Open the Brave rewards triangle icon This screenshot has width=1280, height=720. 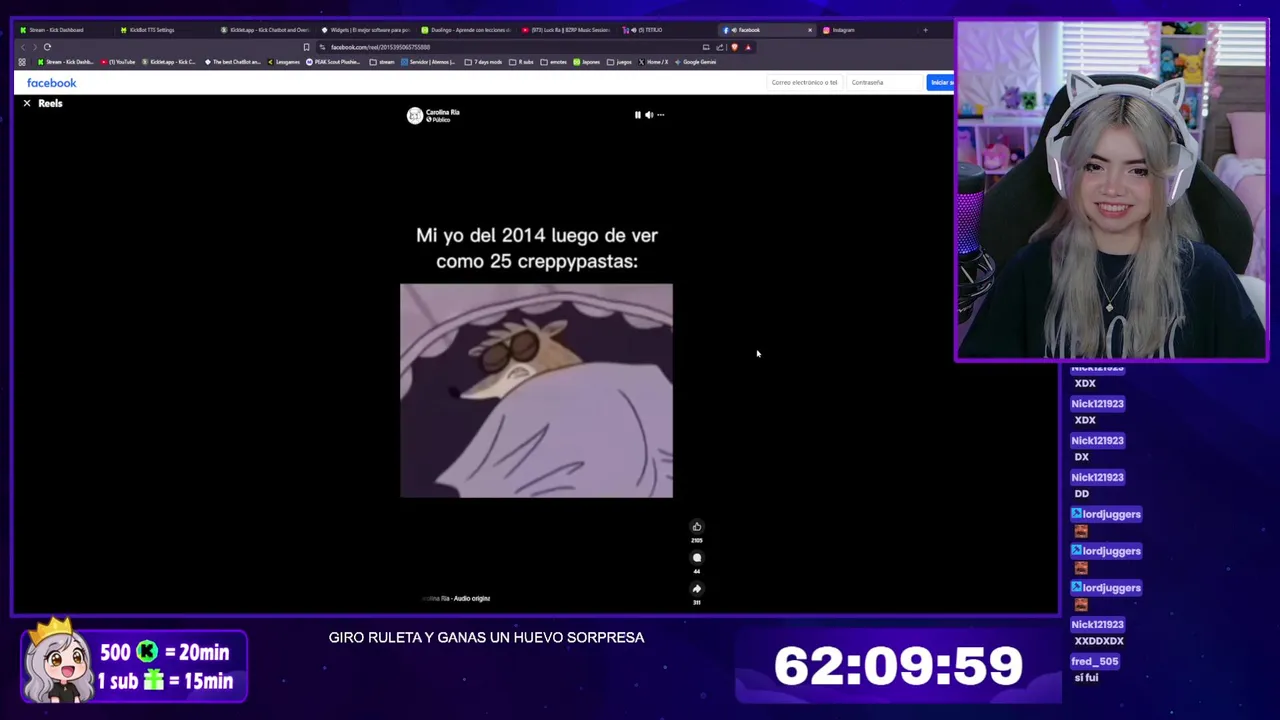[747, 47]
